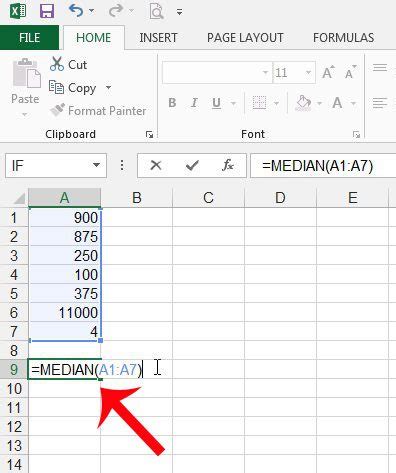Toggle Underline formatting
The image size is (396, 473).
216,103
